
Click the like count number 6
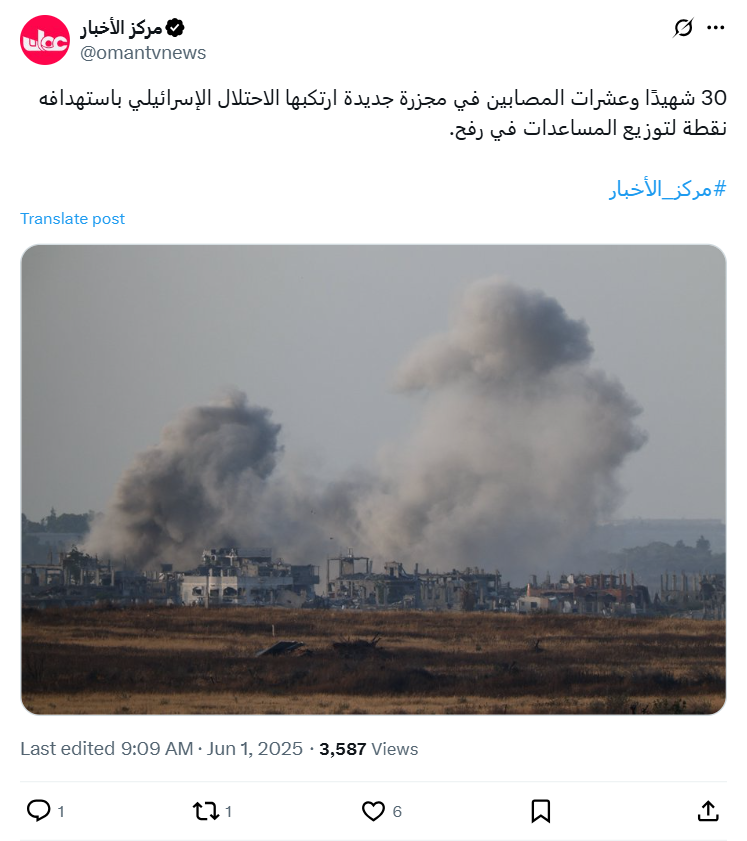[x=397, y=812]
